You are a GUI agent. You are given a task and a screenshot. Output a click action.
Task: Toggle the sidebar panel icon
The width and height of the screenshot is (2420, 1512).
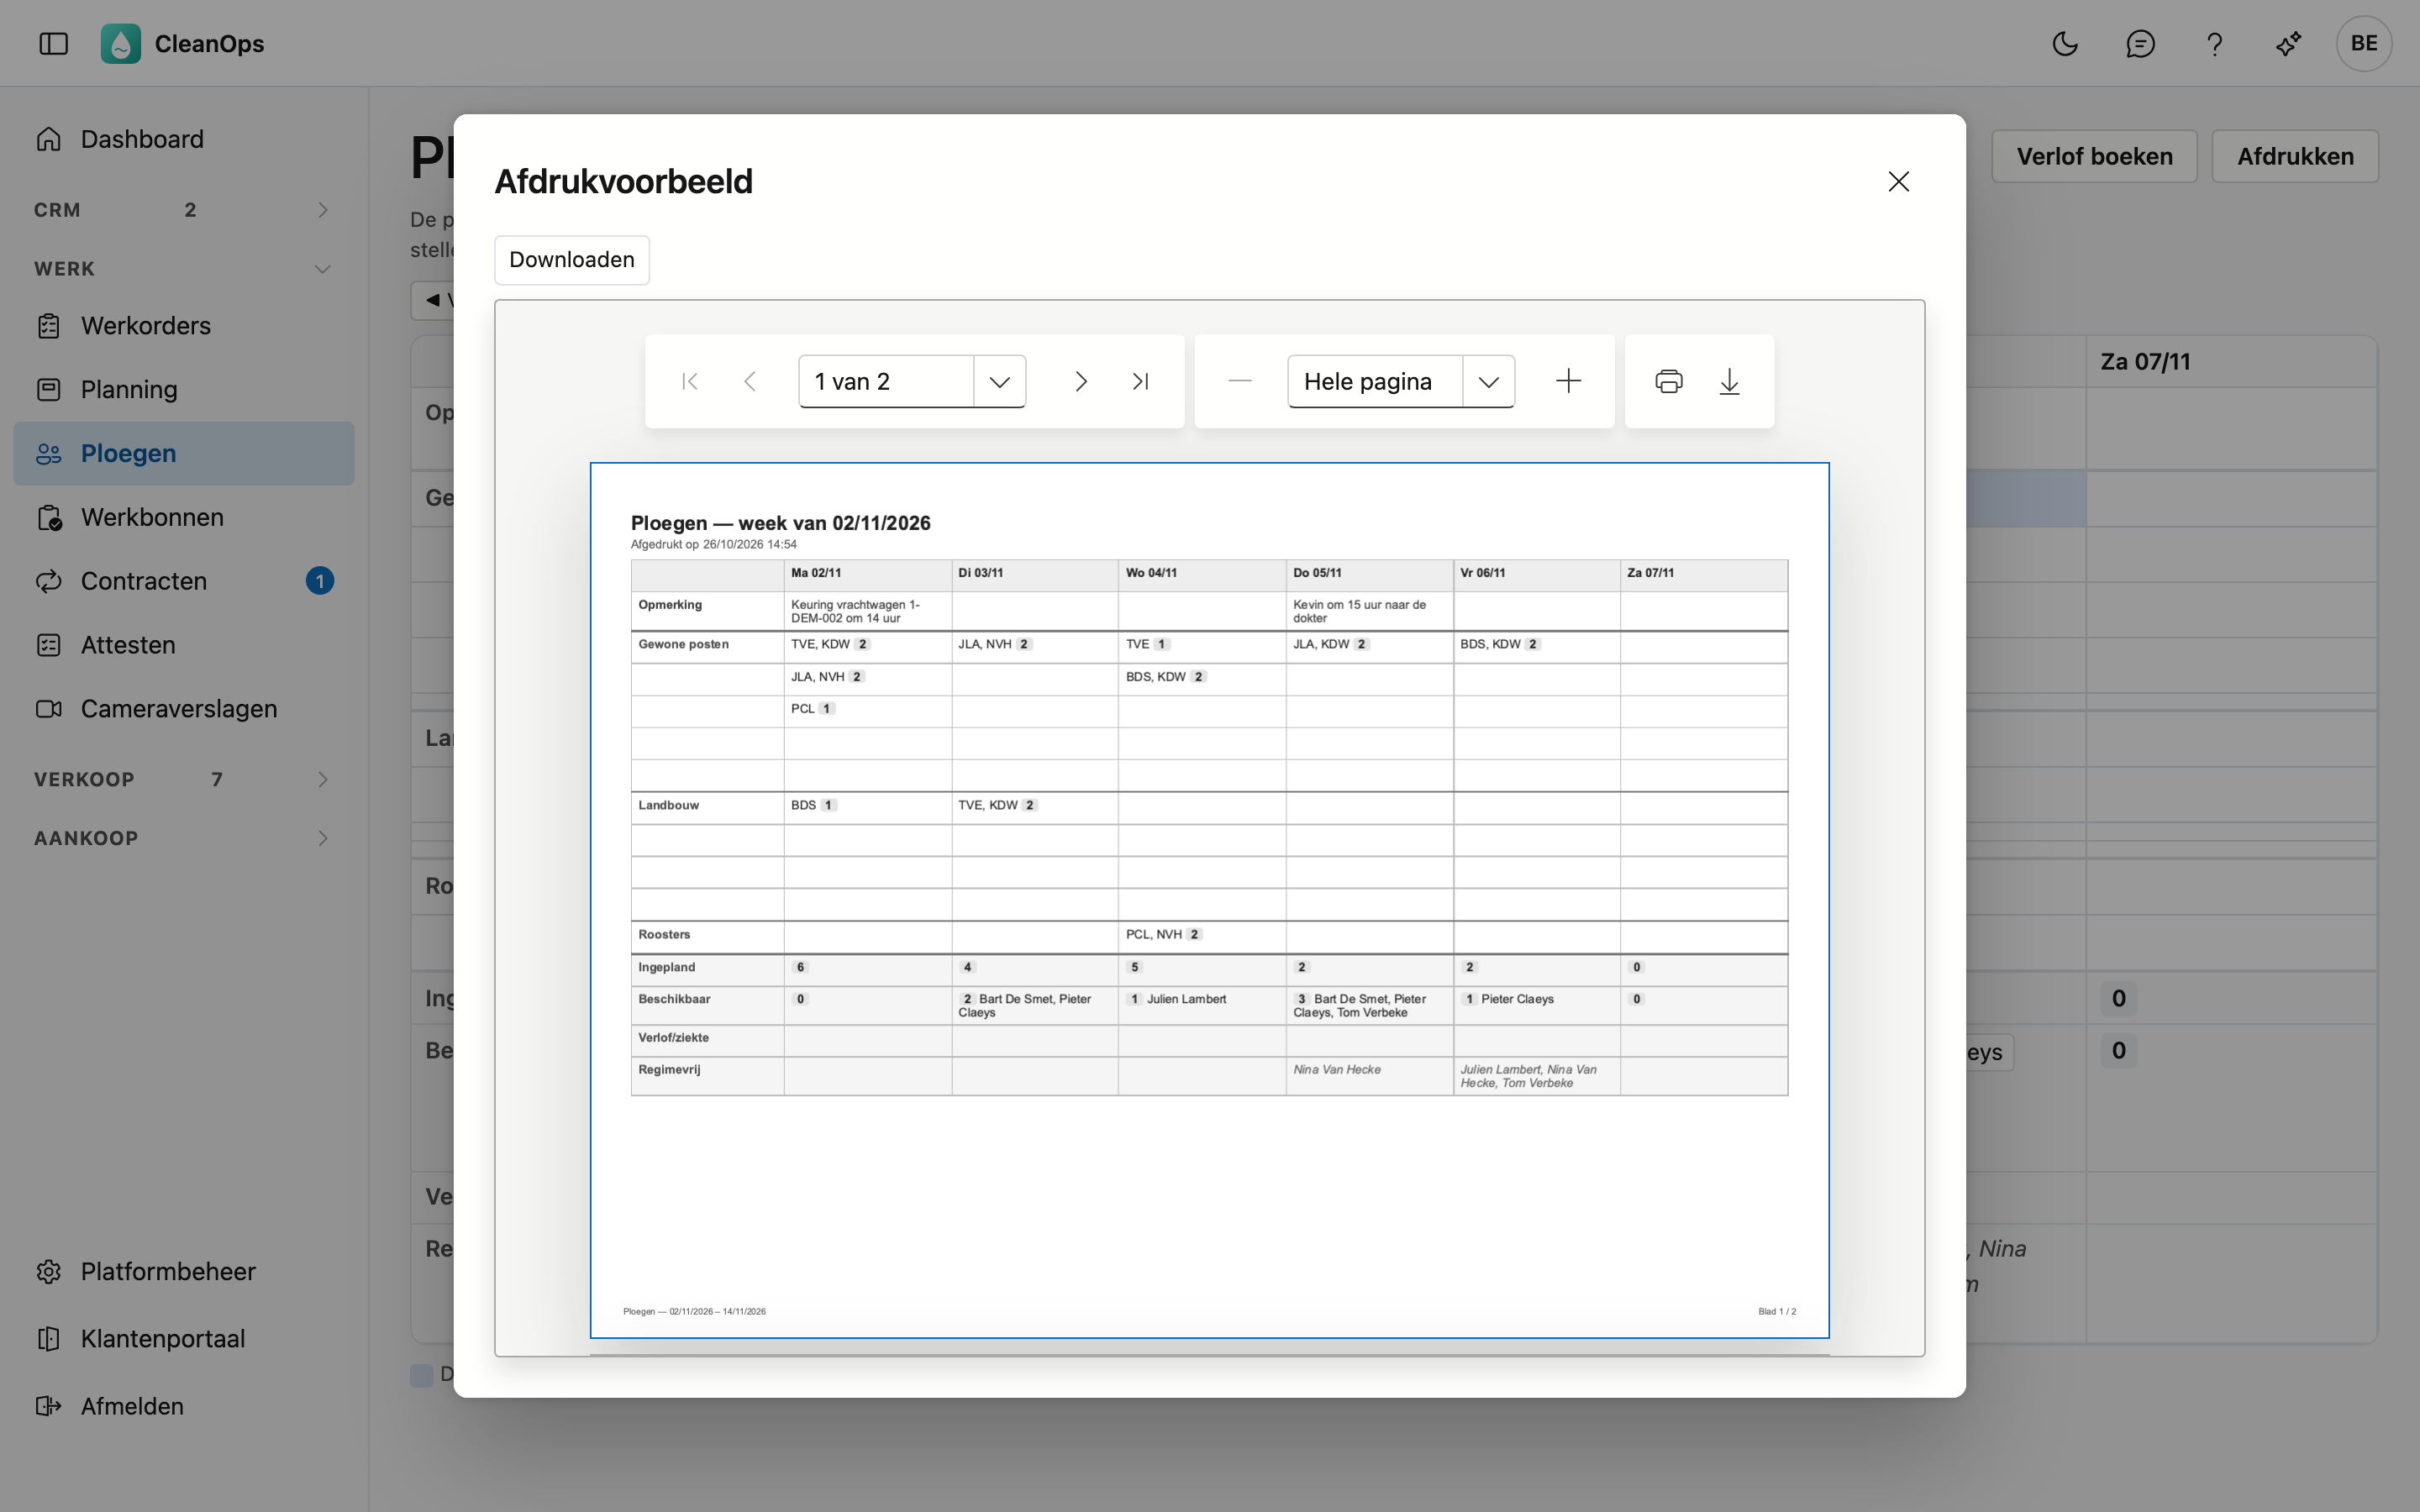pyautogui.click(x=53, y=43)
